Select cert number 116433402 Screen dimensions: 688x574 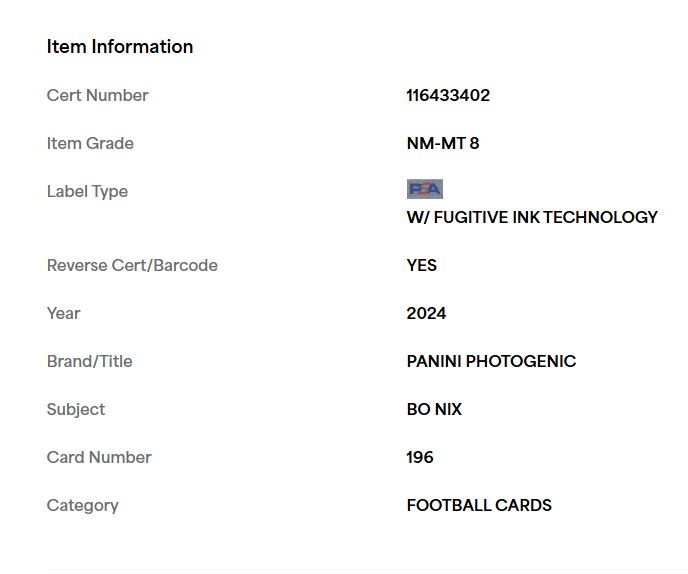click(448, 95)
